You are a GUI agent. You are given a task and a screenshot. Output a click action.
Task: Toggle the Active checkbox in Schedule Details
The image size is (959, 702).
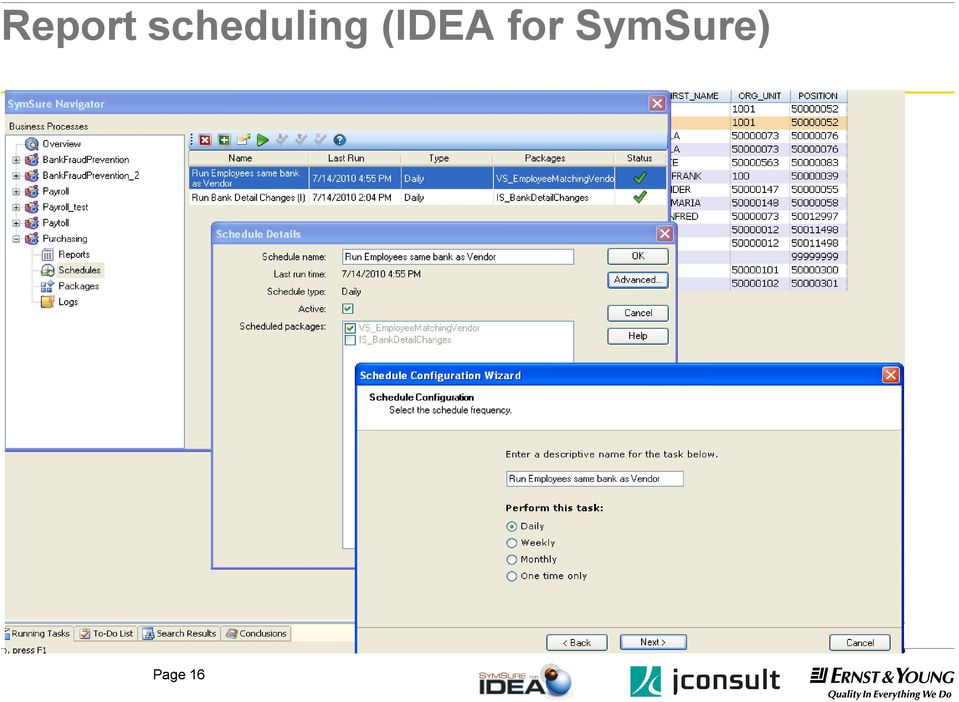click(x=347, y=309)
